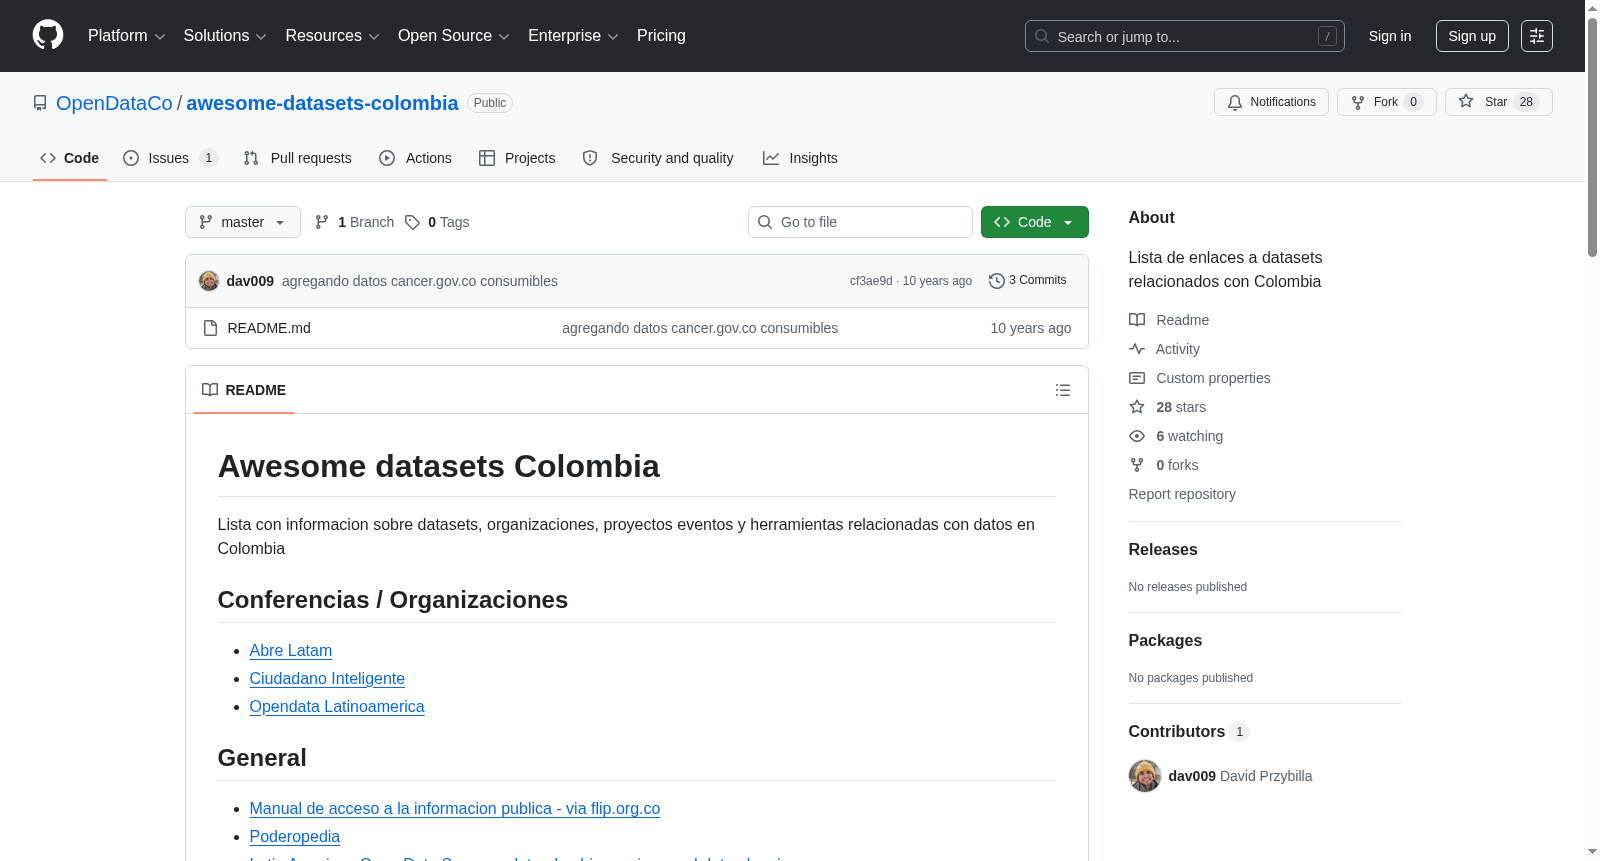
Task: Open dav009 username in commit row
Action: tap(250, 281)
